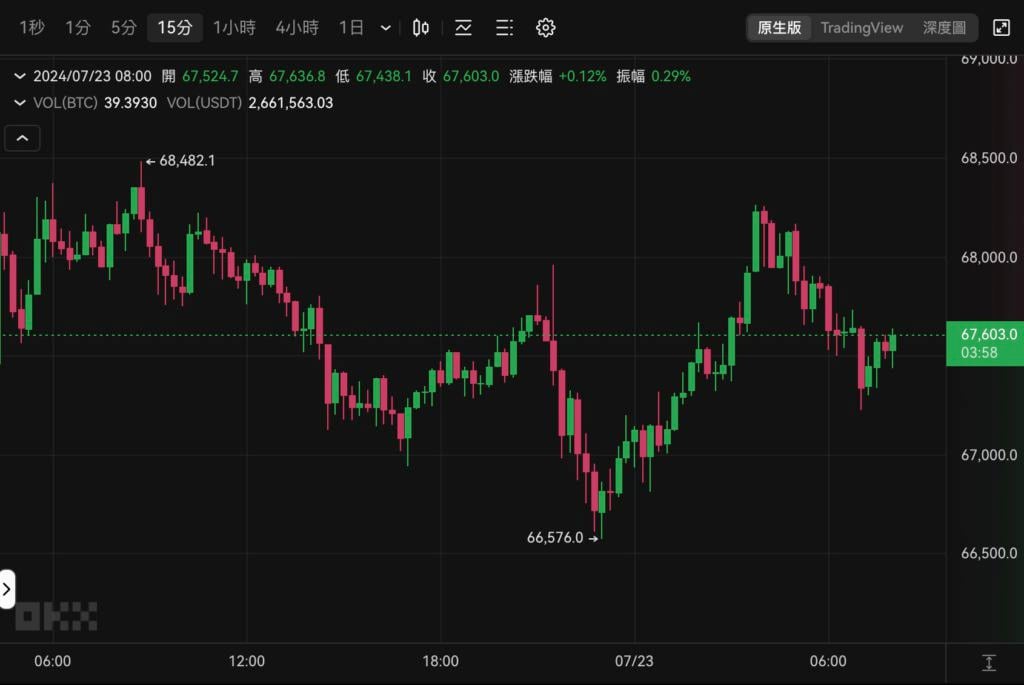The height and width of the screenshot is (685, 1024).
Task: Click the 2024/07/23 08:00 timestamp
Action: (92, 76)
